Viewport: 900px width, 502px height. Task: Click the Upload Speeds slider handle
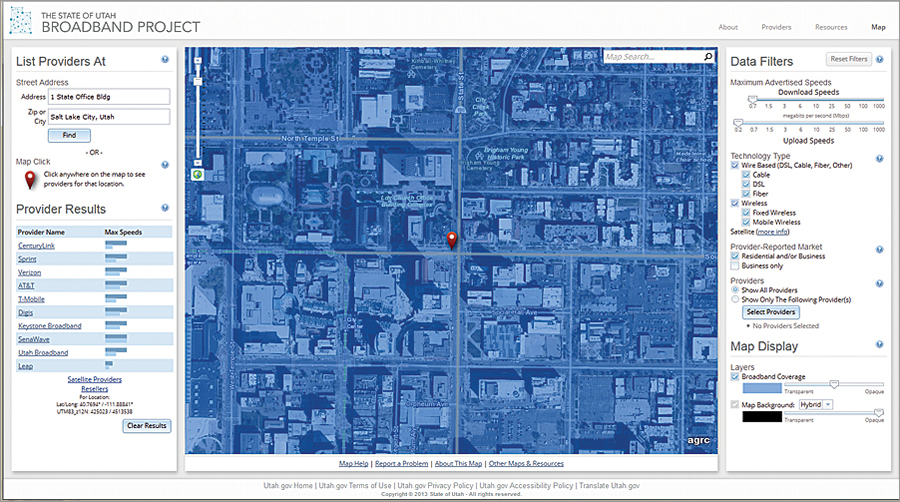[x=738, y=123]
